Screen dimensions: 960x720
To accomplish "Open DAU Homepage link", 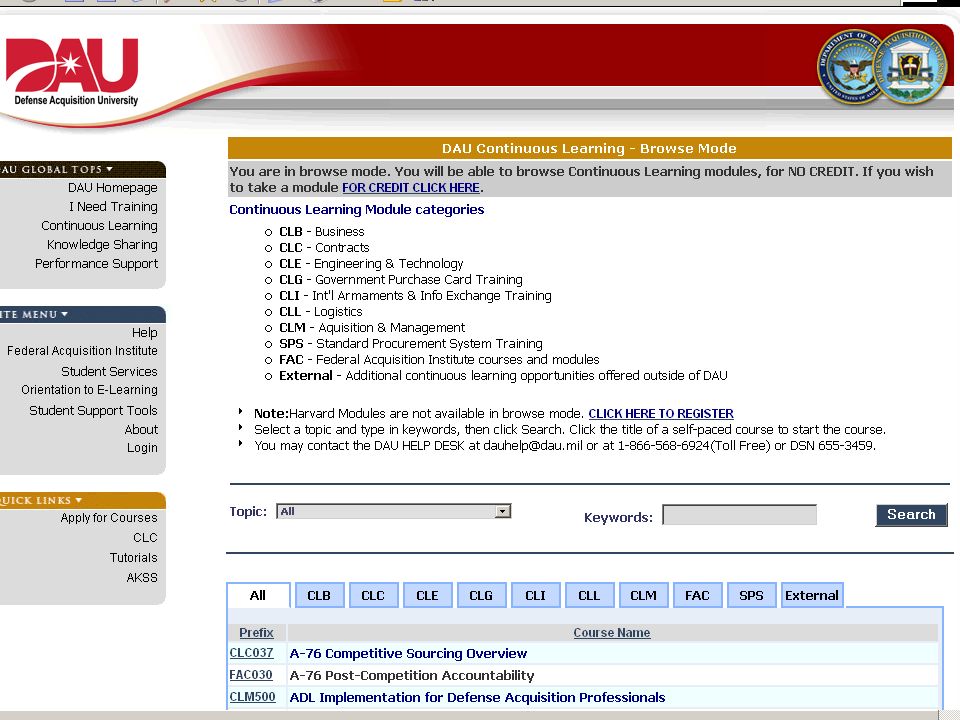I will point(113,187).
